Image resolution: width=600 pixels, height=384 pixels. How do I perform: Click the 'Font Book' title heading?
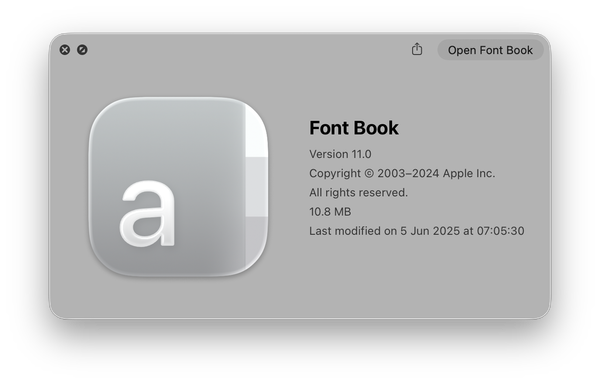(354, 128)
